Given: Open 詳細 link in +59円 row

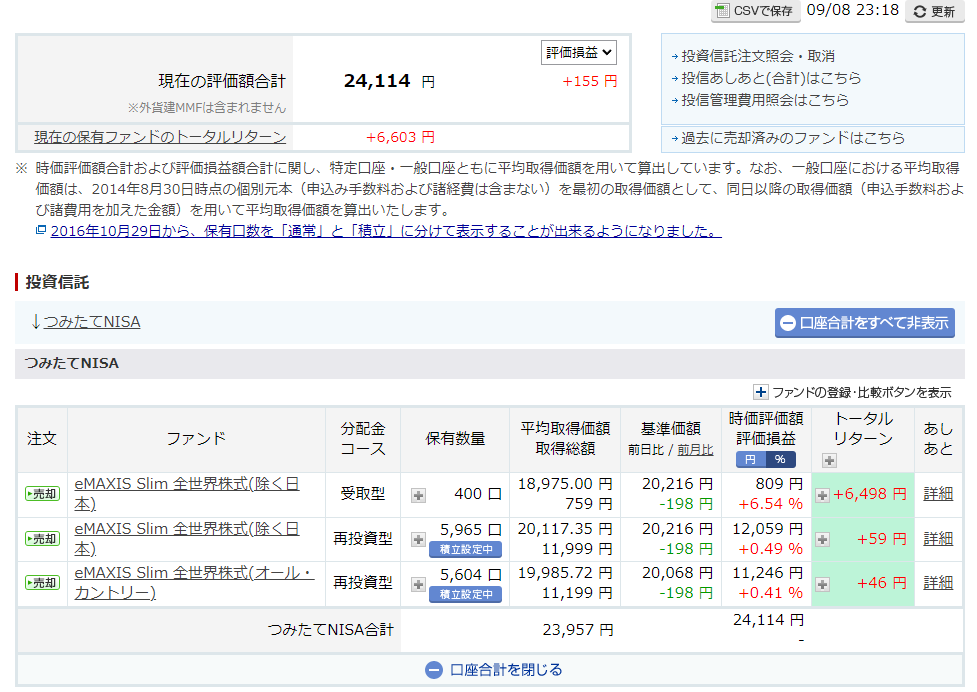Looking at the screenshot, I should click(x=938, y=539).
